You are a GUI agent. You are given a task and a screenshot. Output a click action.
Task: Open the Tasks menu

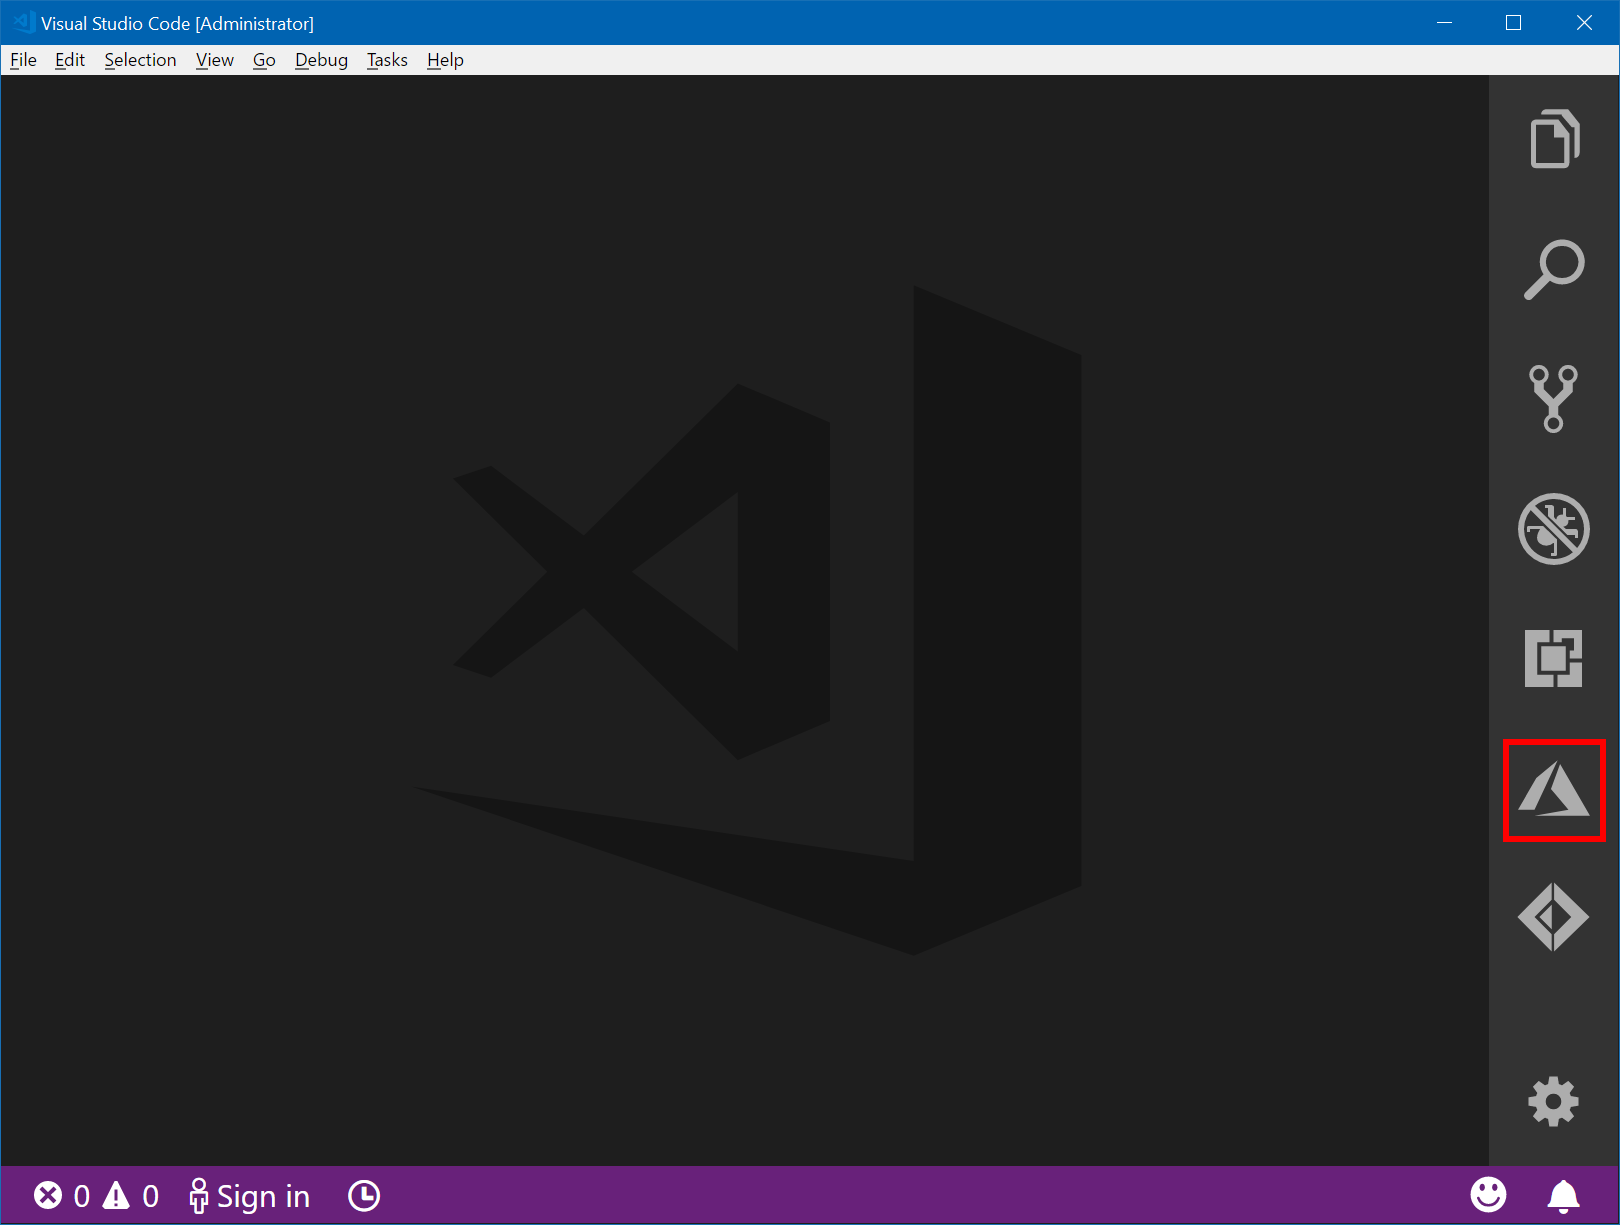387,60
